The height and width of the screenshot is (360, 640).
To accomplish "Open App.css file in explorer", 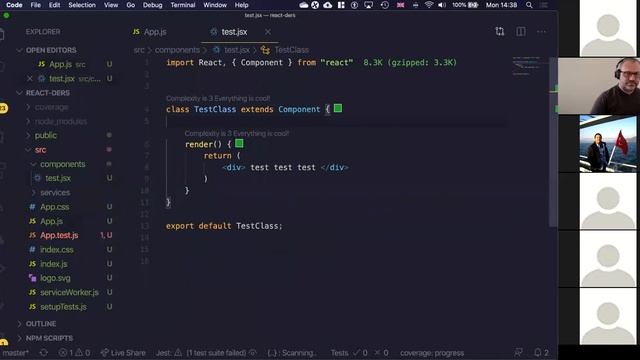I will (x=54, y=207).
